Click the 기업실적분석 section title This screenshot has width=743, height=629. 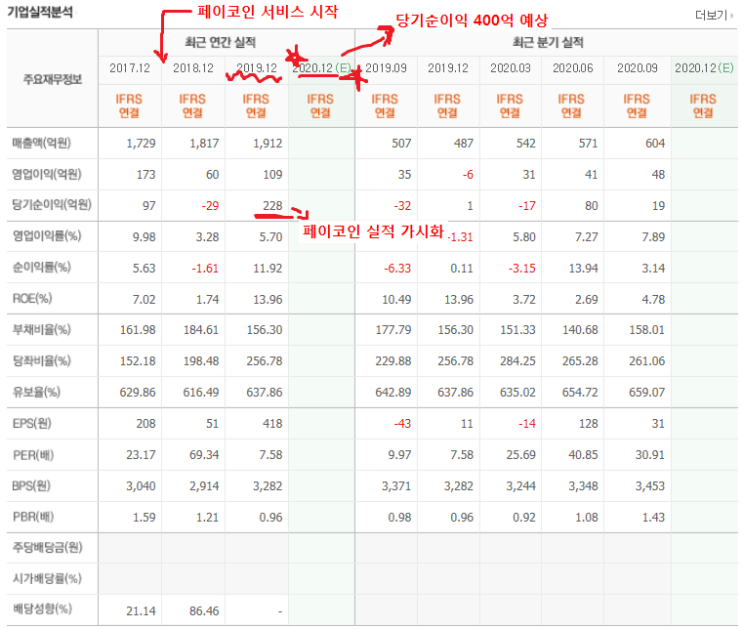pos(40,12)
